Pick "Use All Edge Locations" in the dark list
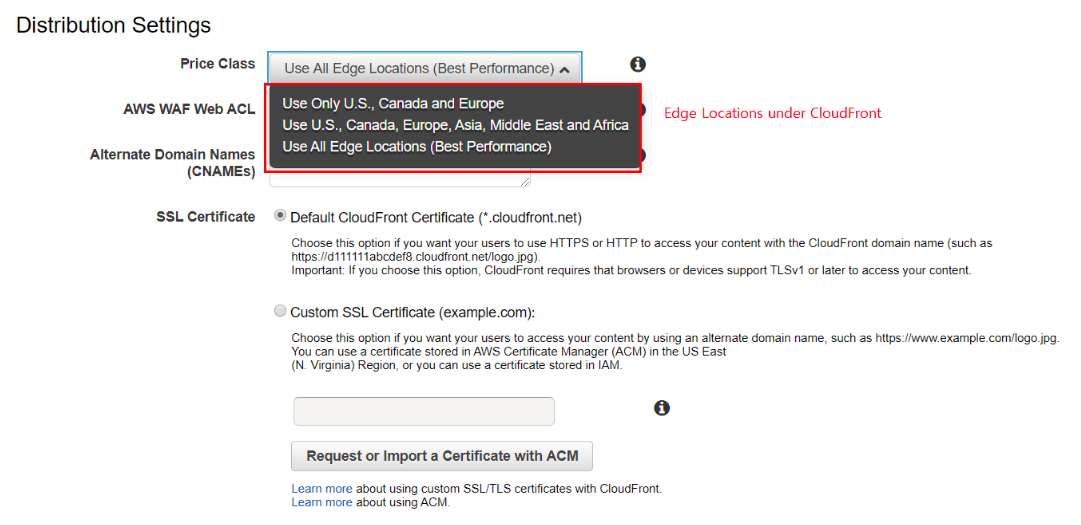This screenshot has height=525, width=1081. pos(416,146)
